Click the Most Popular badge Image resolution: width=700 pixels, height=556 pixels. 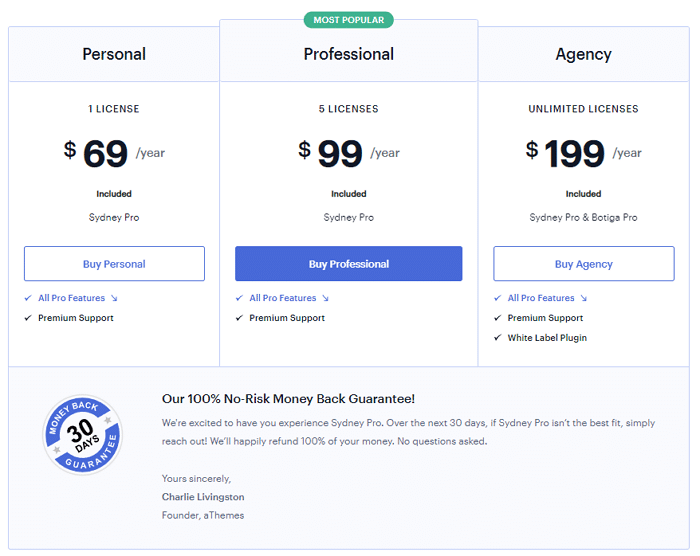coord(349,20)
